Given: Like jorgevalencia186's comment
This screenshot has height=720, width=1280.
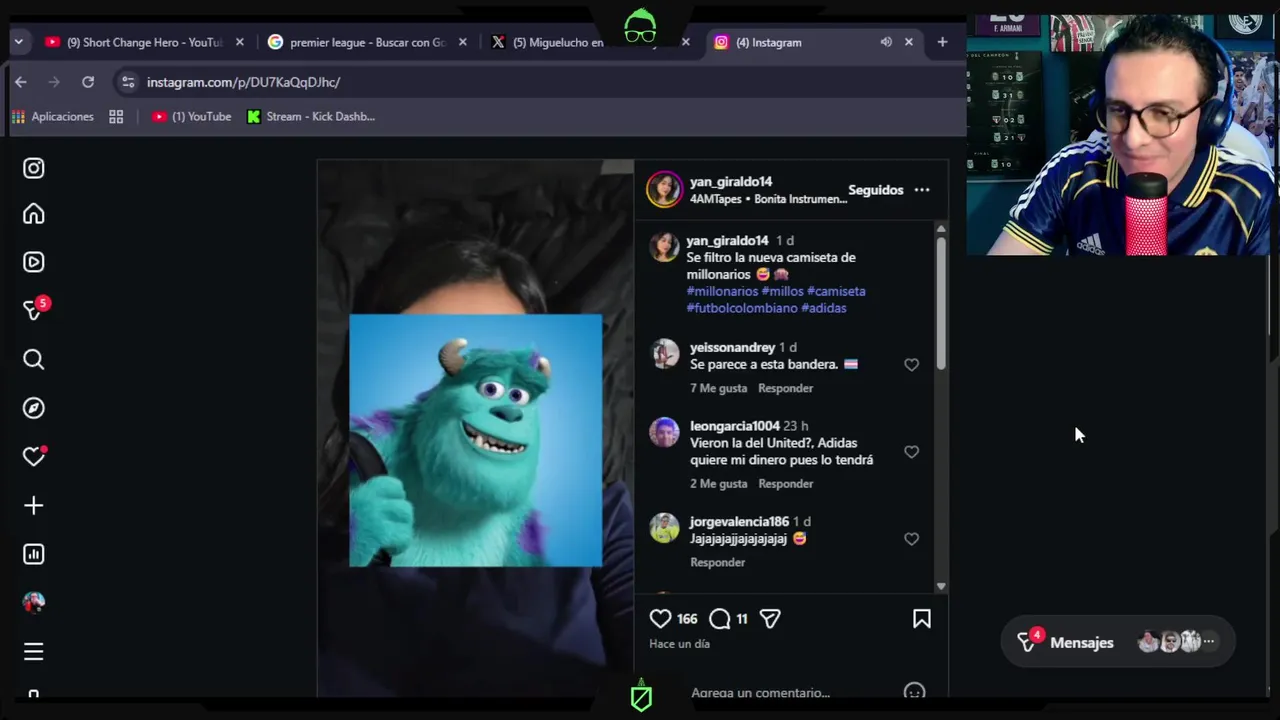Looking at the screenshot, I should pyautogui.click(x=911, y=539).
